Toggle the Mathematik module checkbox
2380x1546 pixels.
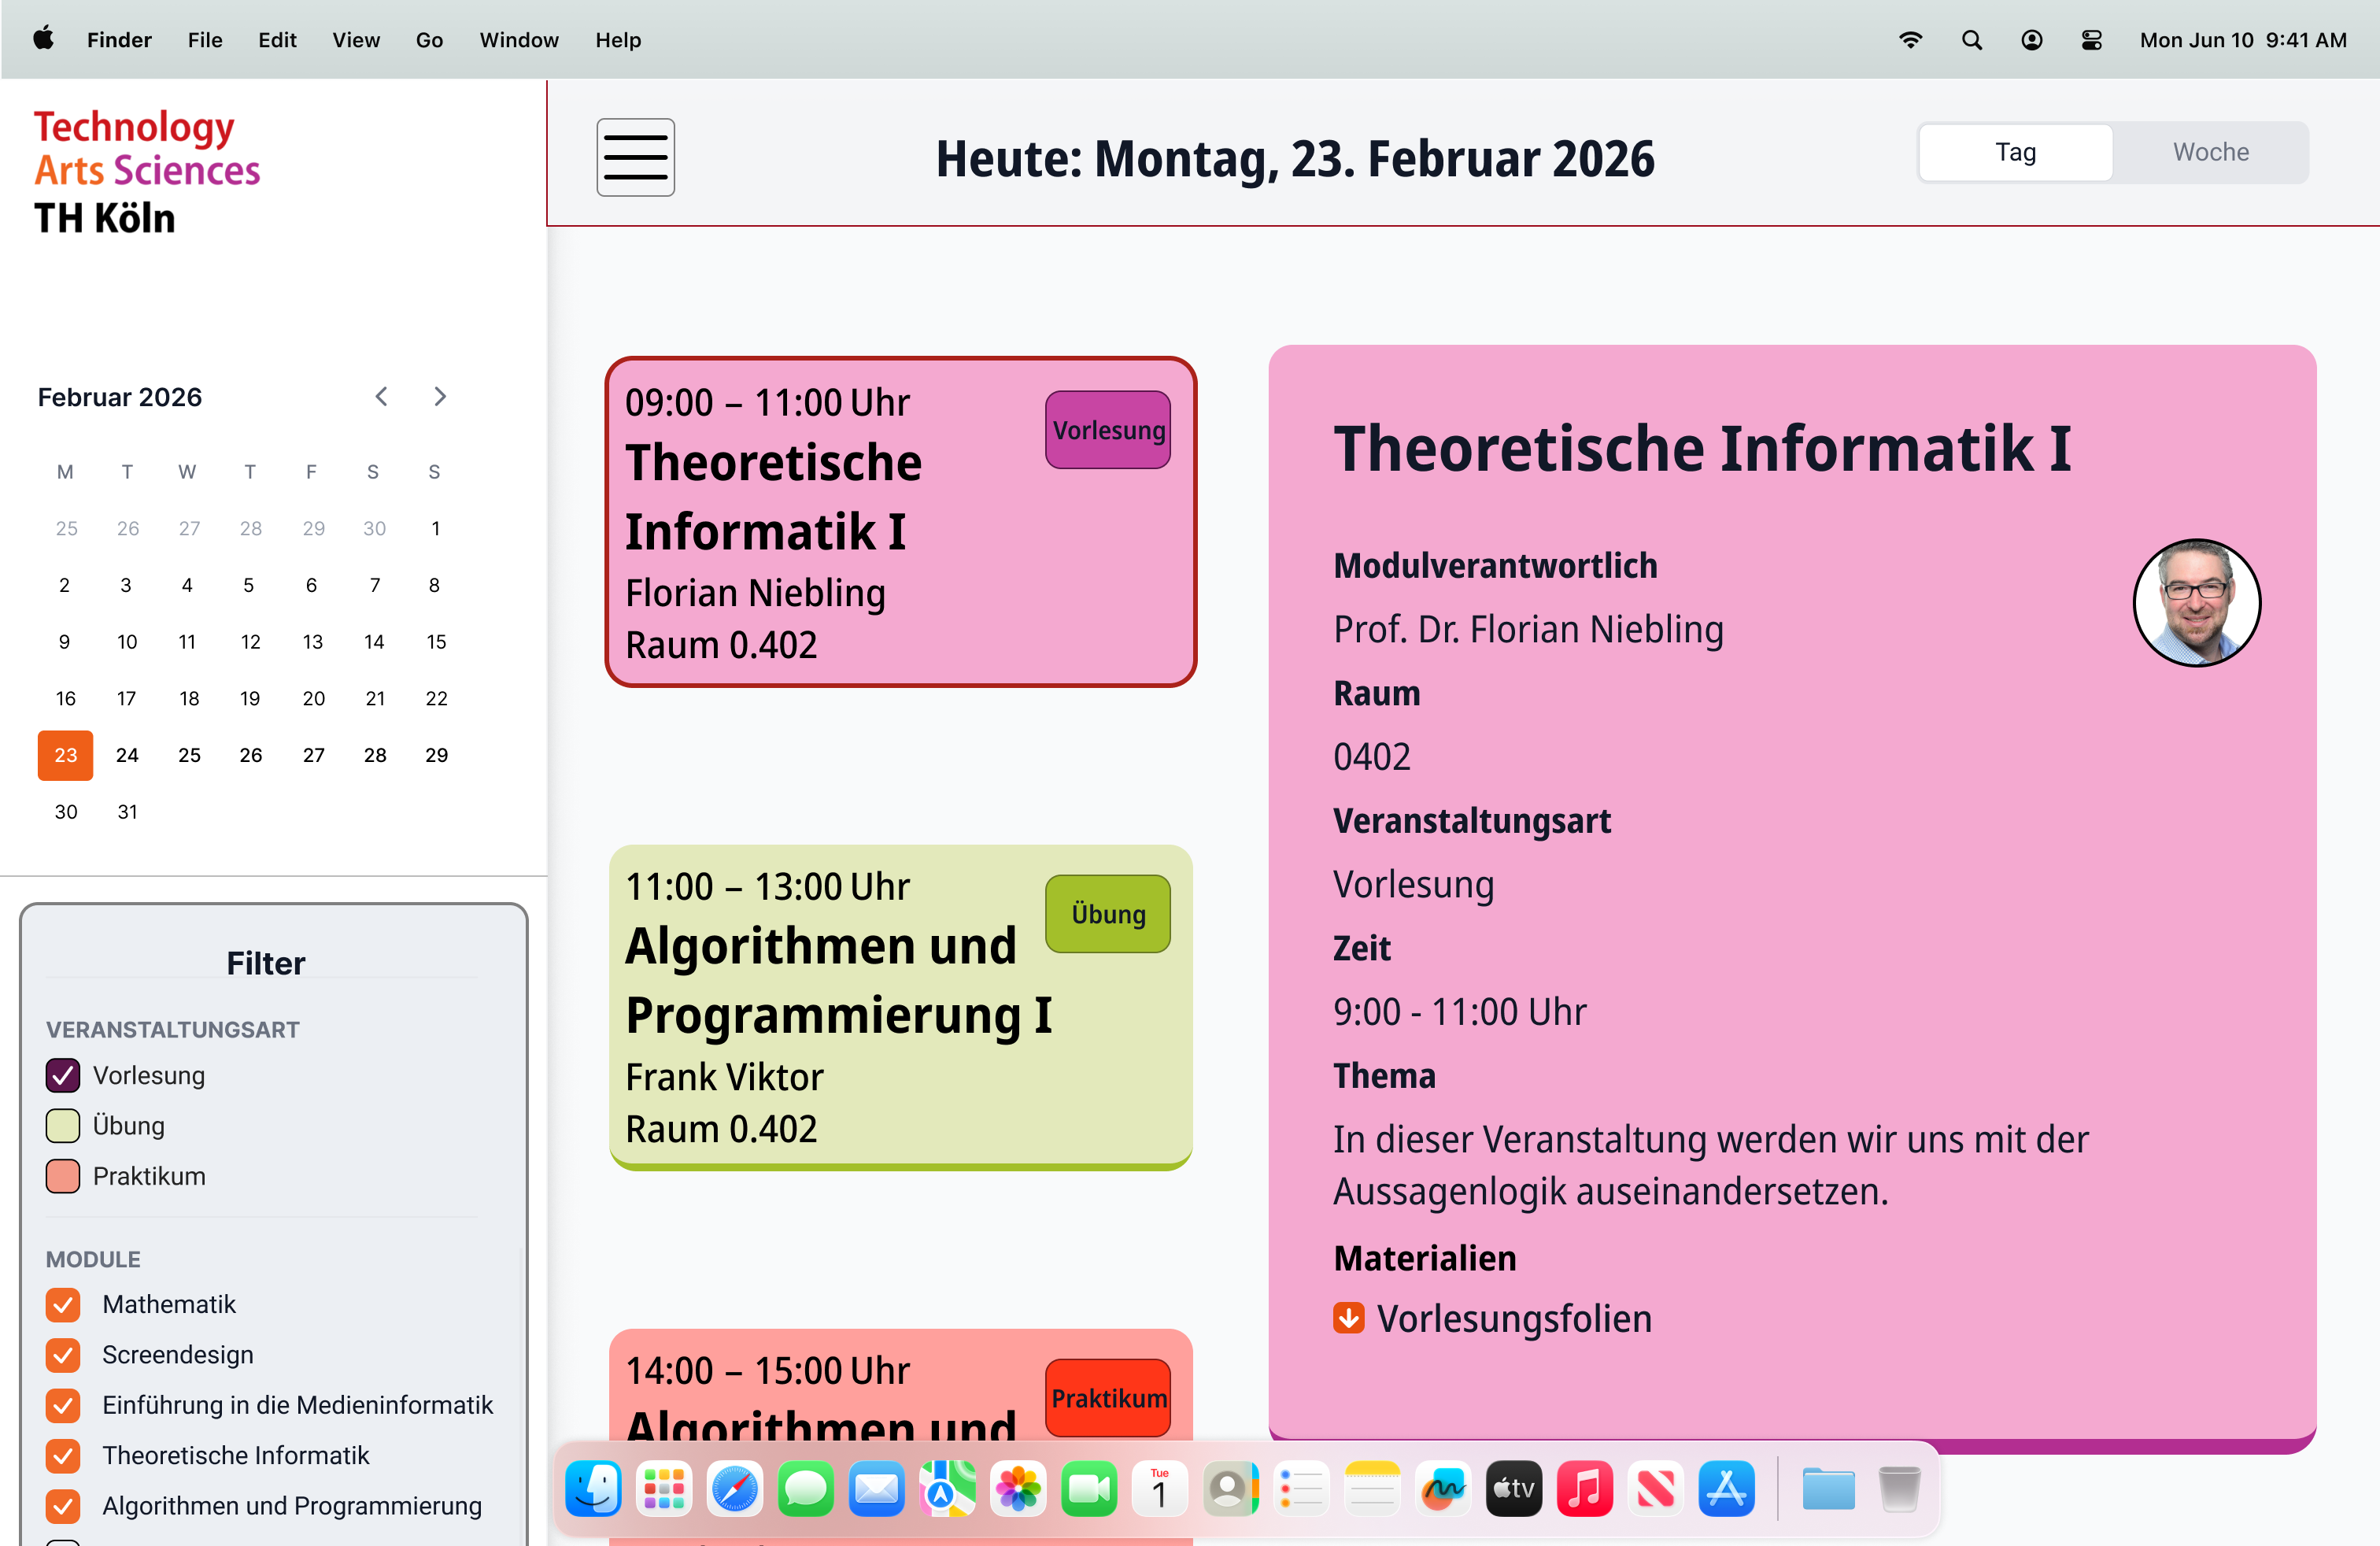[x=63, y=1304]
